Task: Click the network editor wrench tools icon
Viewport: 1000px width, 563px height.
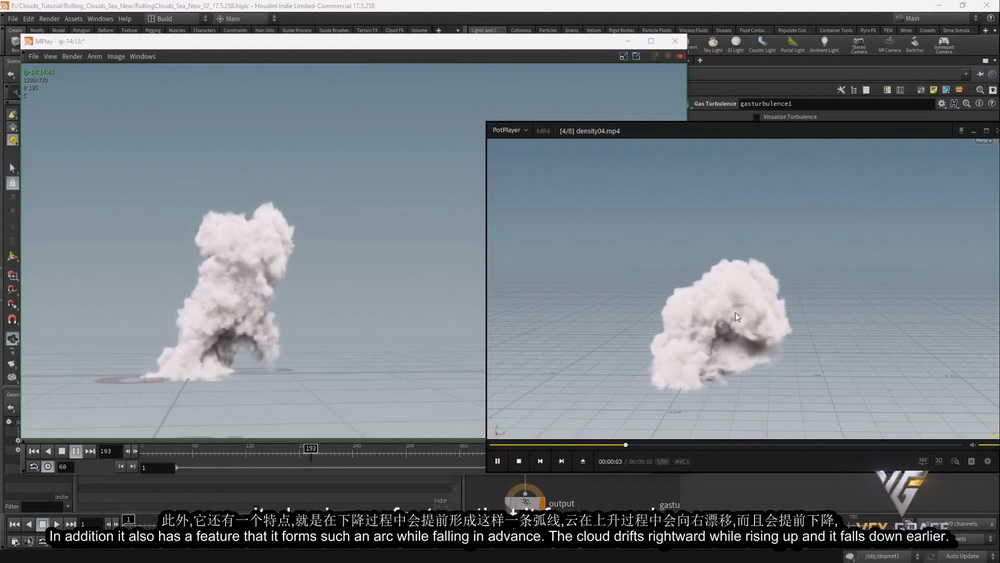Action: 841,90
